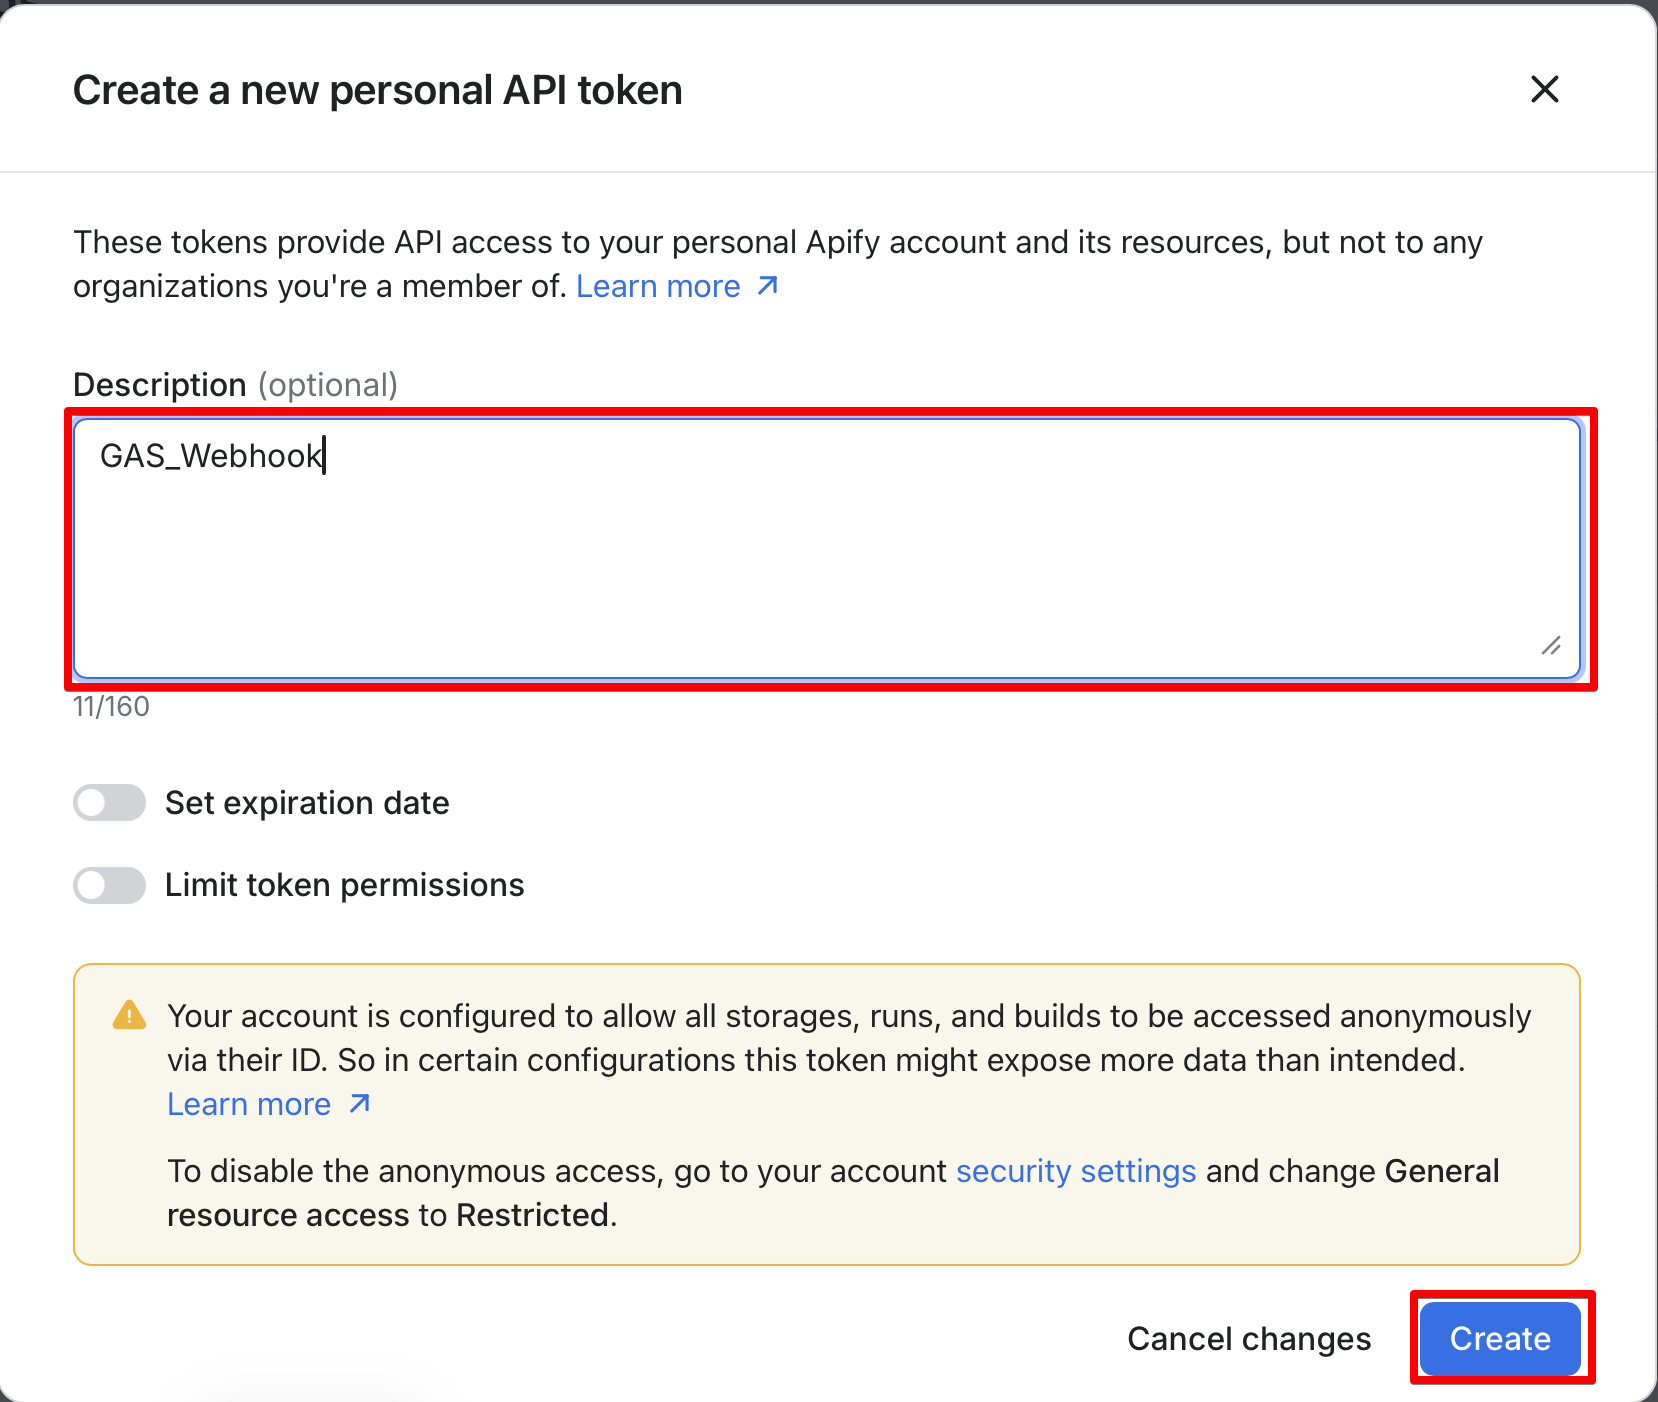This screenshot has height=1402, width=1658.
Task: Click the dialog title 'Create a new personal API token'
Action: coord(378,90)
